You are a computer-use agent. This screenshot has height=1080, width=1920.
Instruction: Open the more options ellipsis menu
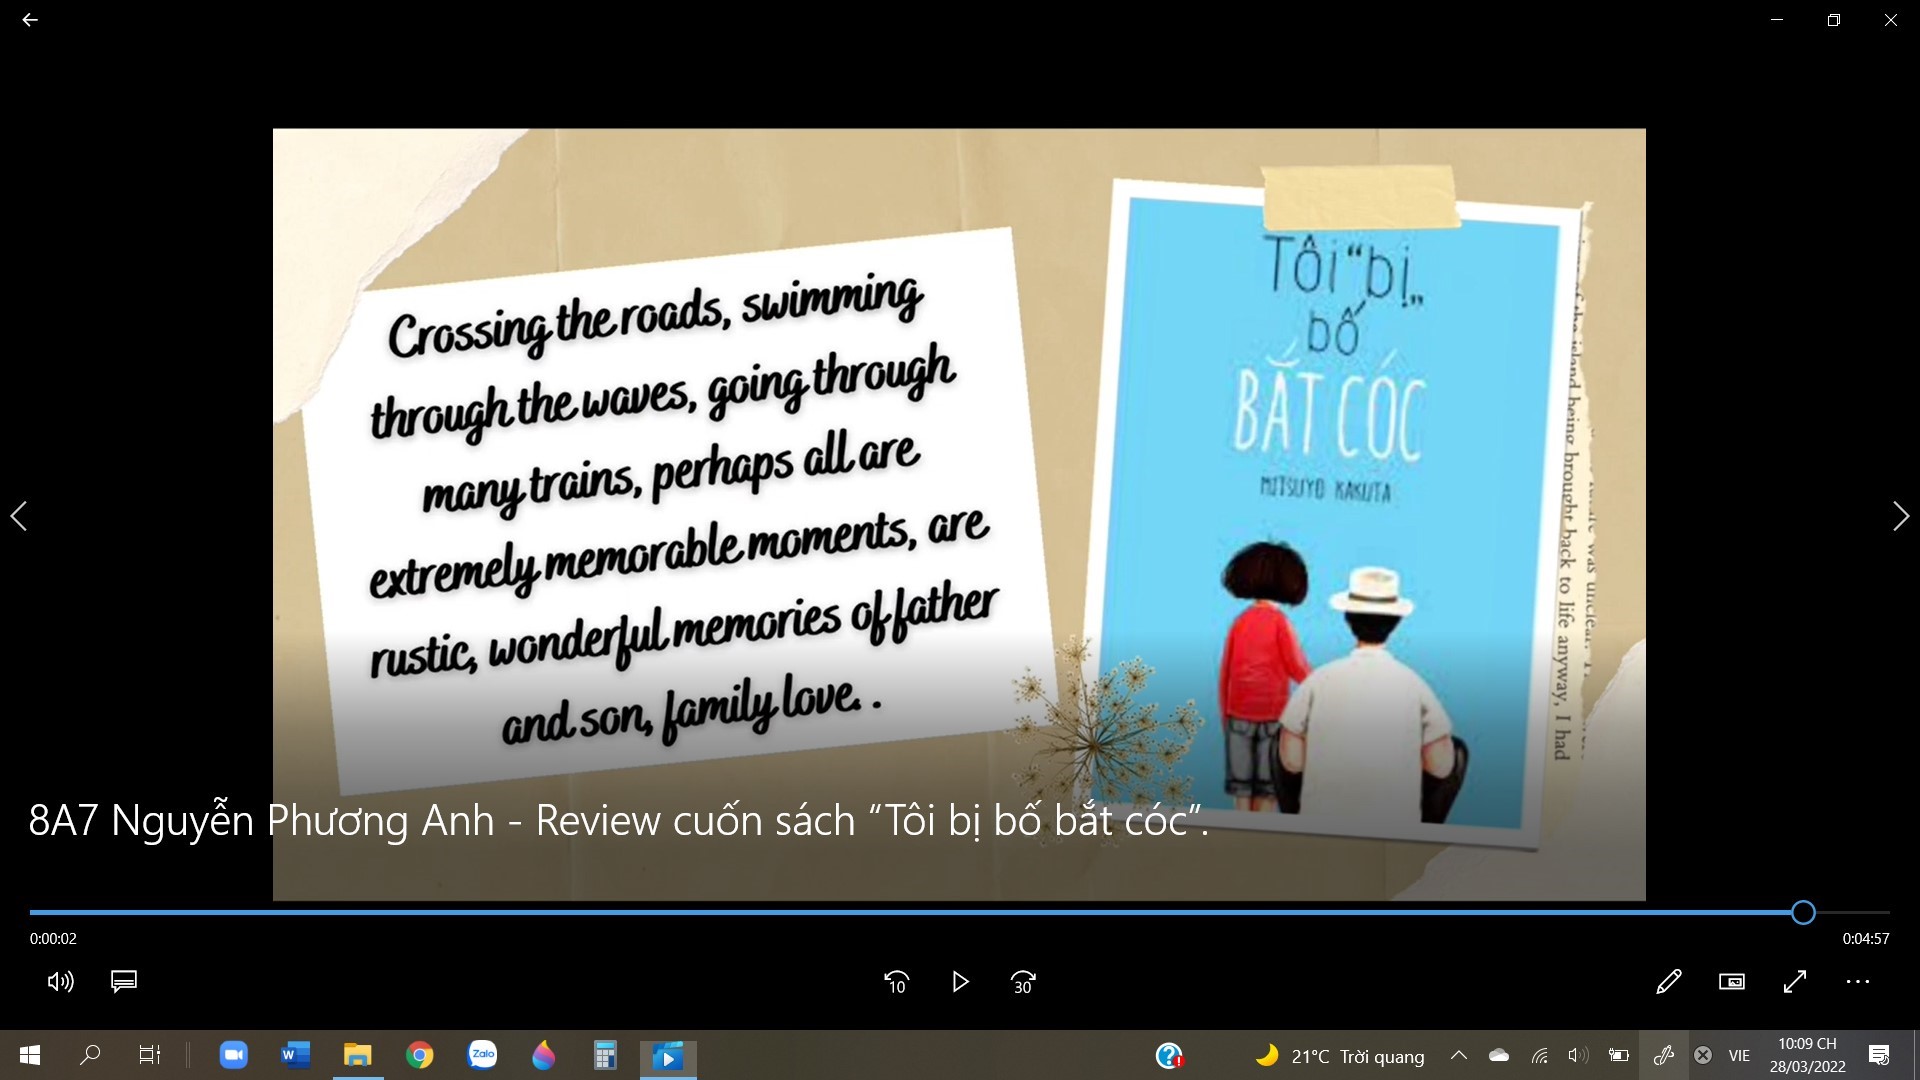pyautogui.click(x=1858, y=982)
